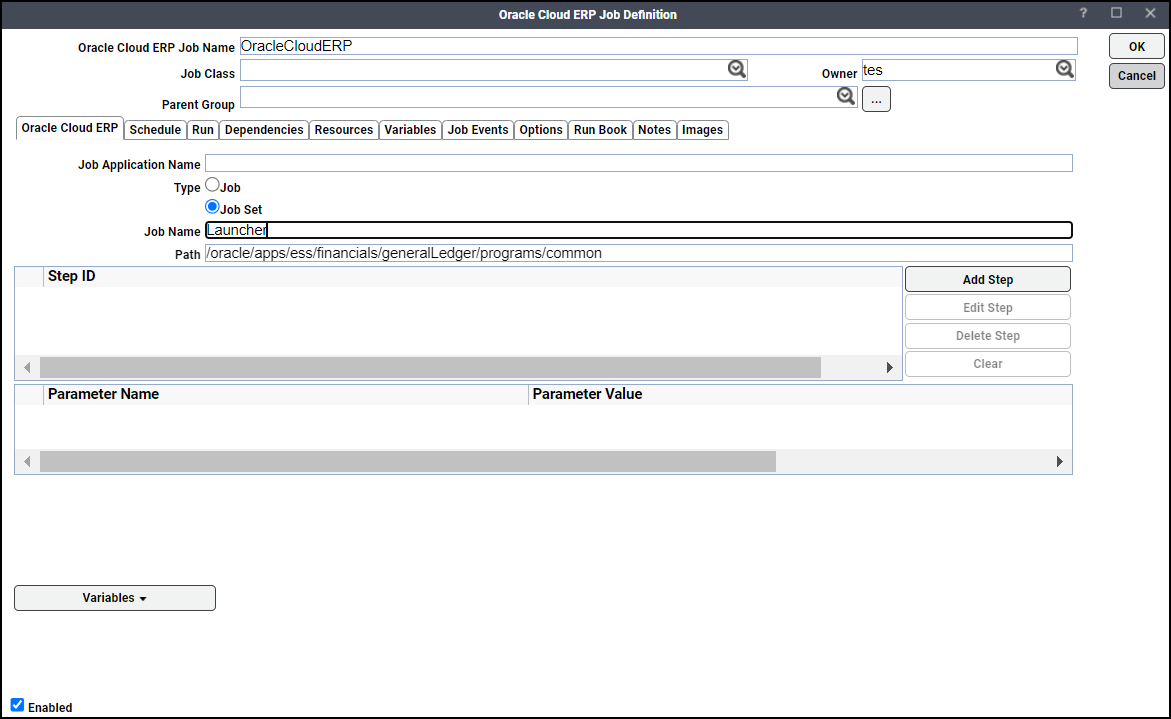Click the Parameter Value column header
This screenshot has height=719, width=1171.
click(800, 394)
